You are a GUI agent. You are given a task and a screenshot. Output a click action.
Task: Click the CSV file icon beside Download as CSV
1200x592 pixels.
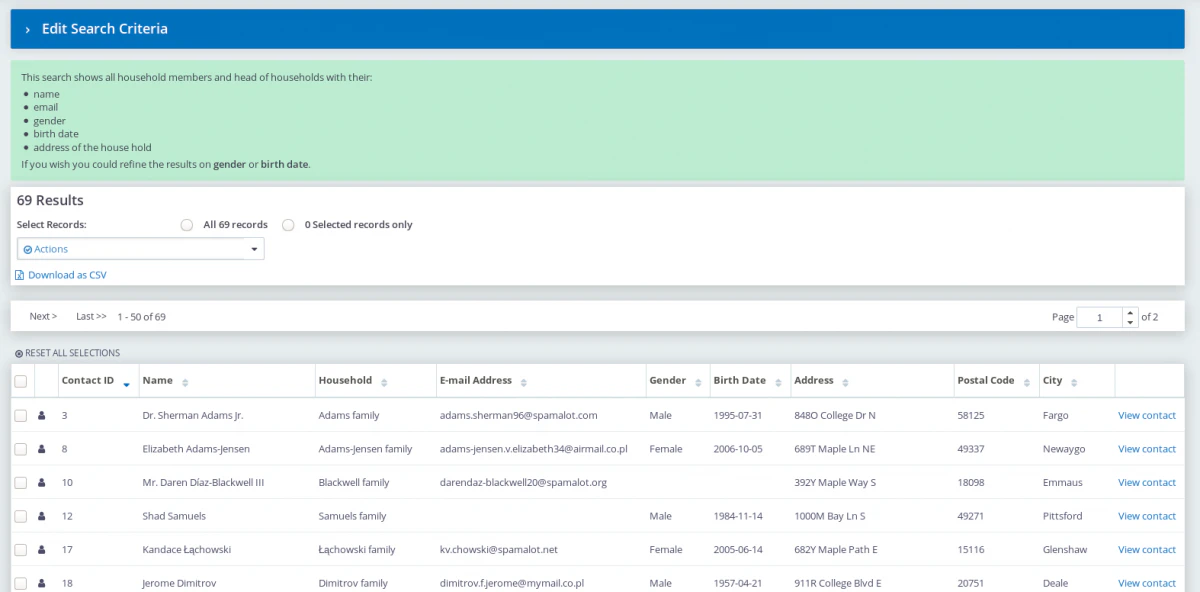20,275
